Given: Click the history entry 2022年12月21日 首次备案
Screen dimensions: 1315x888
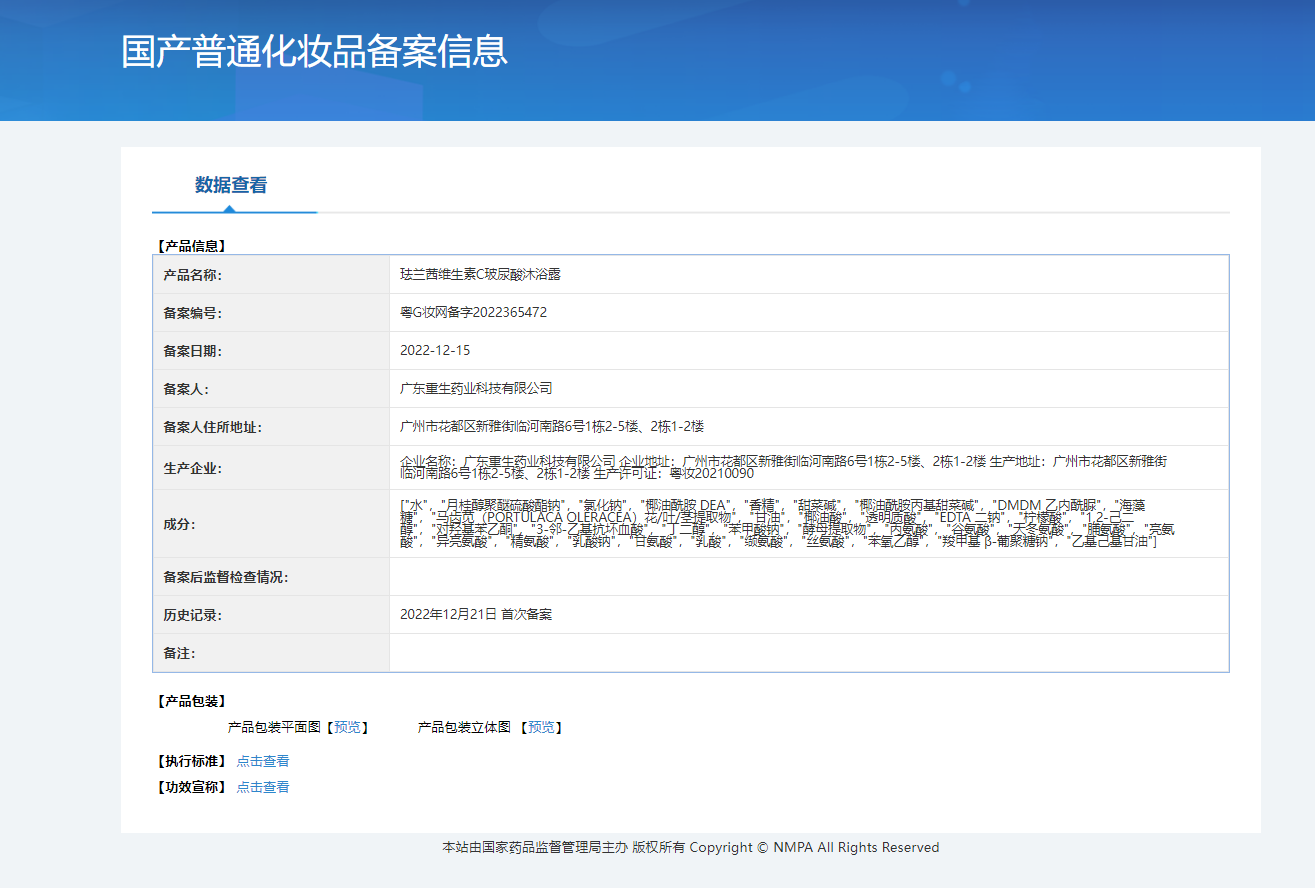Looking at the screenshot, I should click(x=476, y=614).
